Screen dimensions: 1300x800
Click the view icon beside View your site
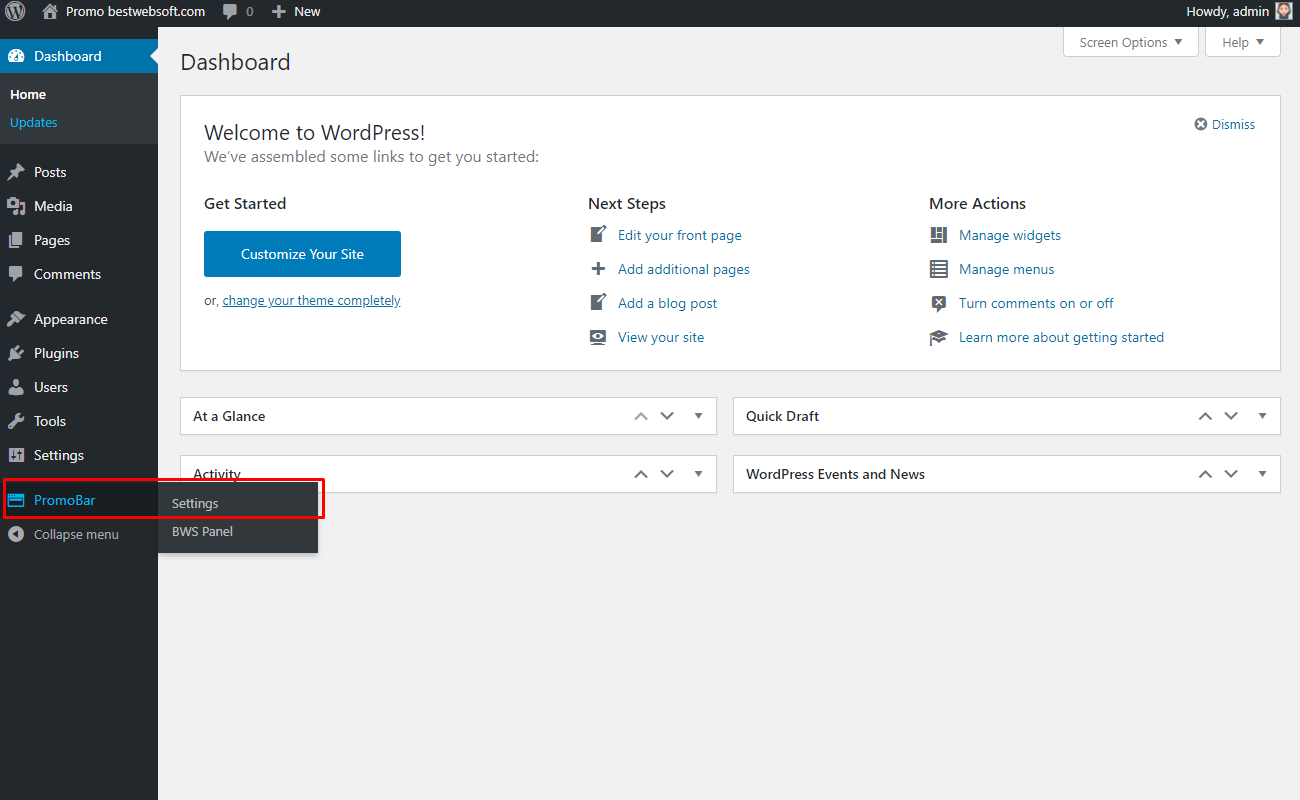598,337
